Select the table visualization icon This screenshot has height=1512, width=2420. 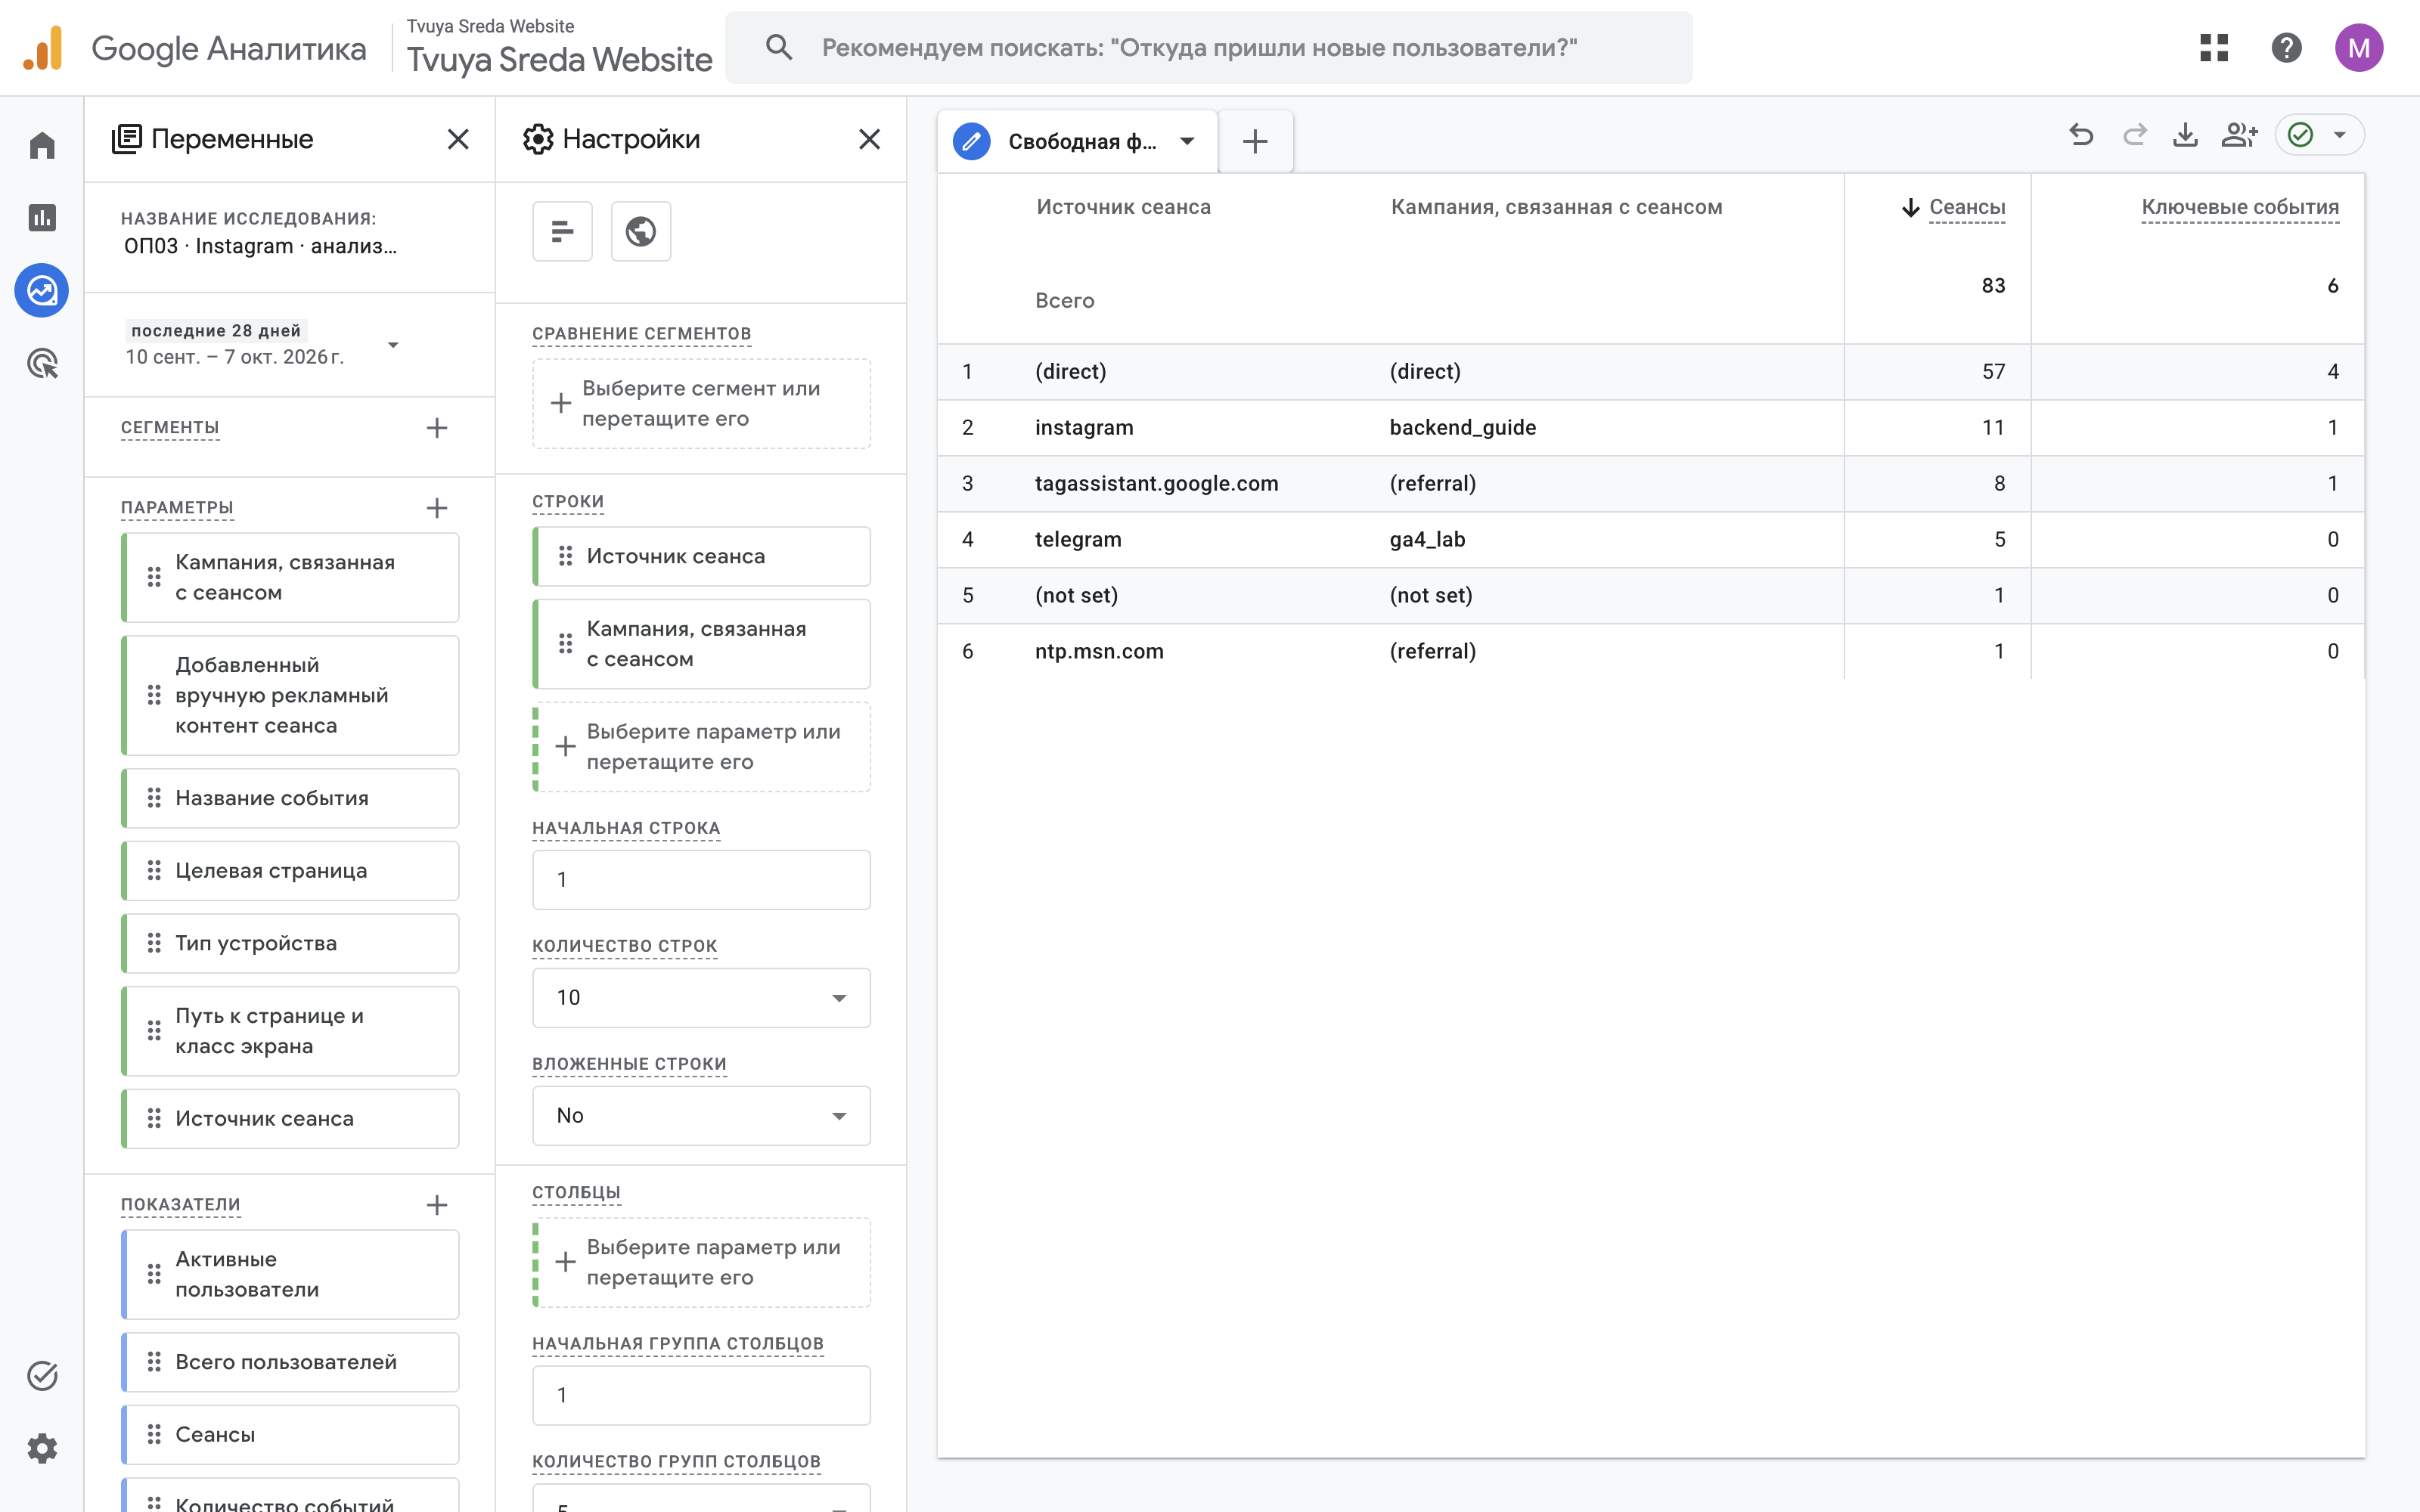pos(562,231)
